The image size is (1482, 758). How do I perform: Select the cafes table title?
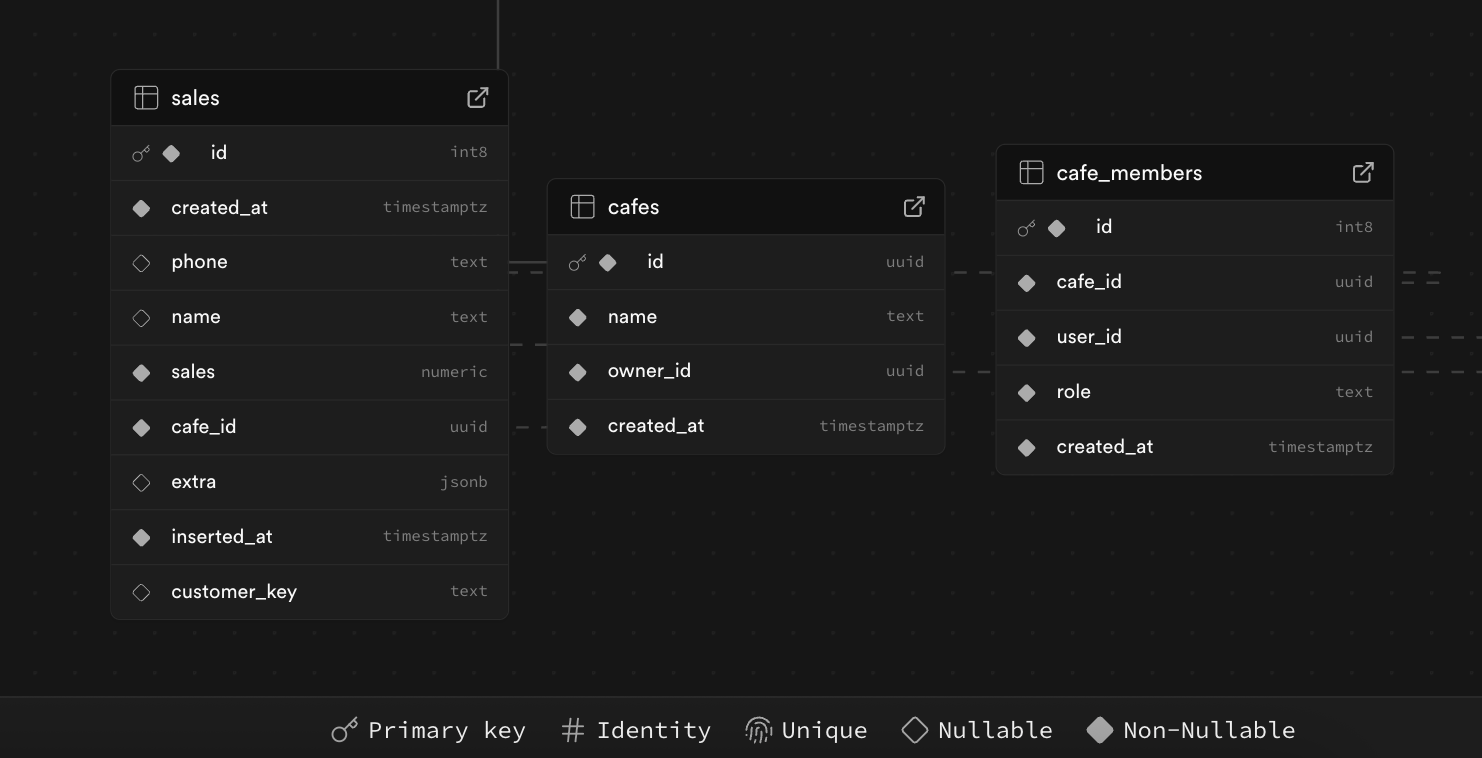(633, 207)
